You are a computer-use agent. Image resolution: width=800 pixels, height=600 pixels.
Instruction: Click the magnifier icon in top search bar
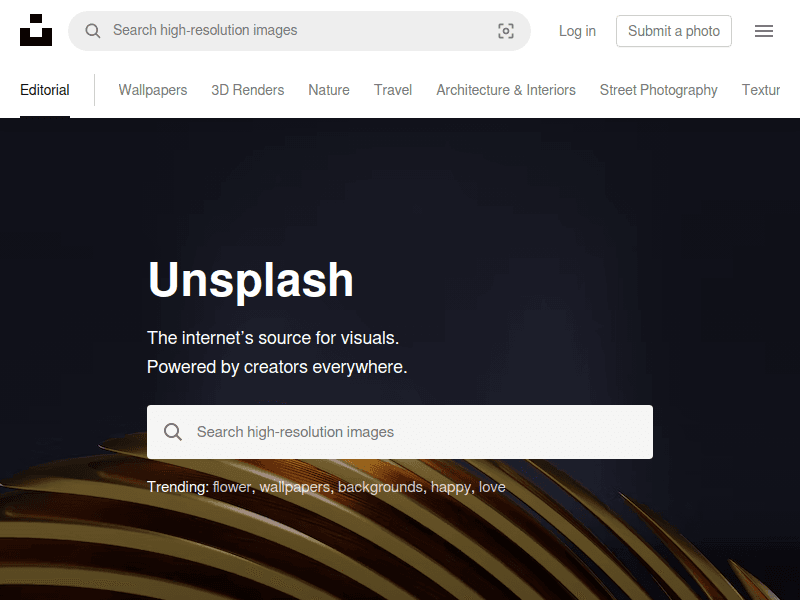[93, 31]
